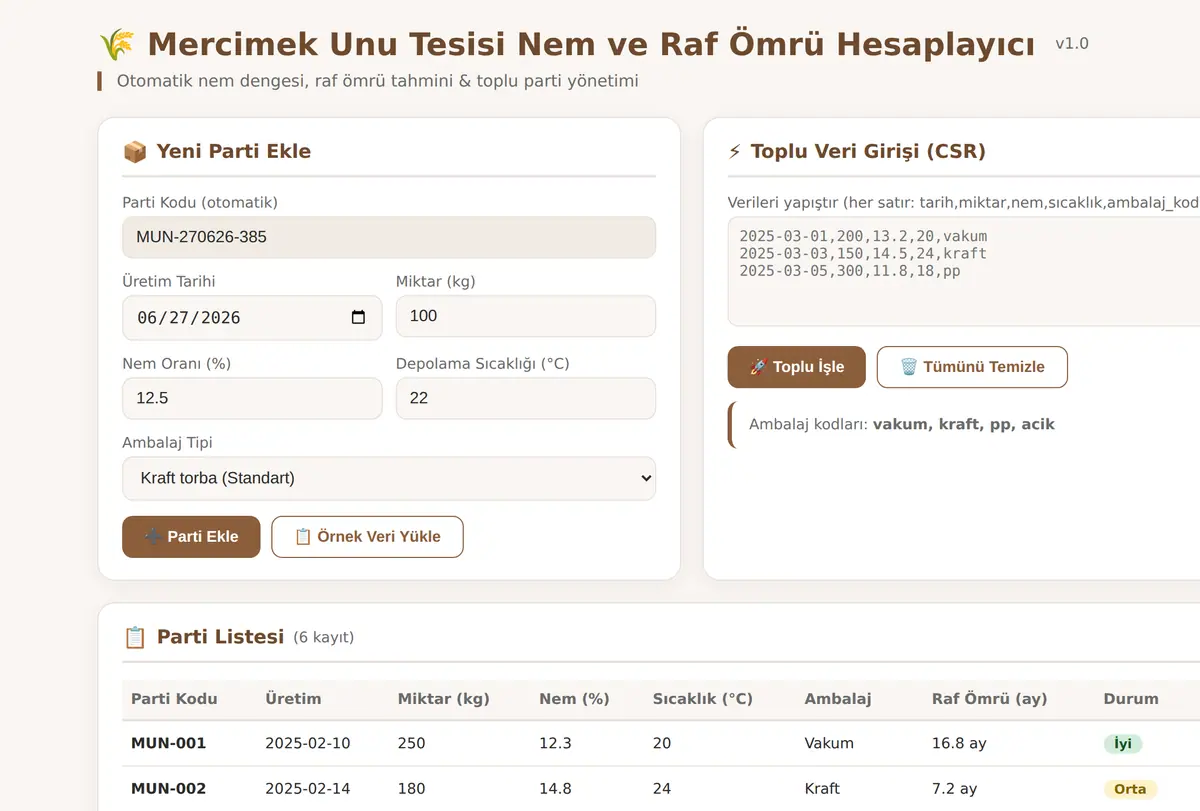
Task: Click the Vakum packaging cell for MUN-001
Action: click(x=829, y=743)
